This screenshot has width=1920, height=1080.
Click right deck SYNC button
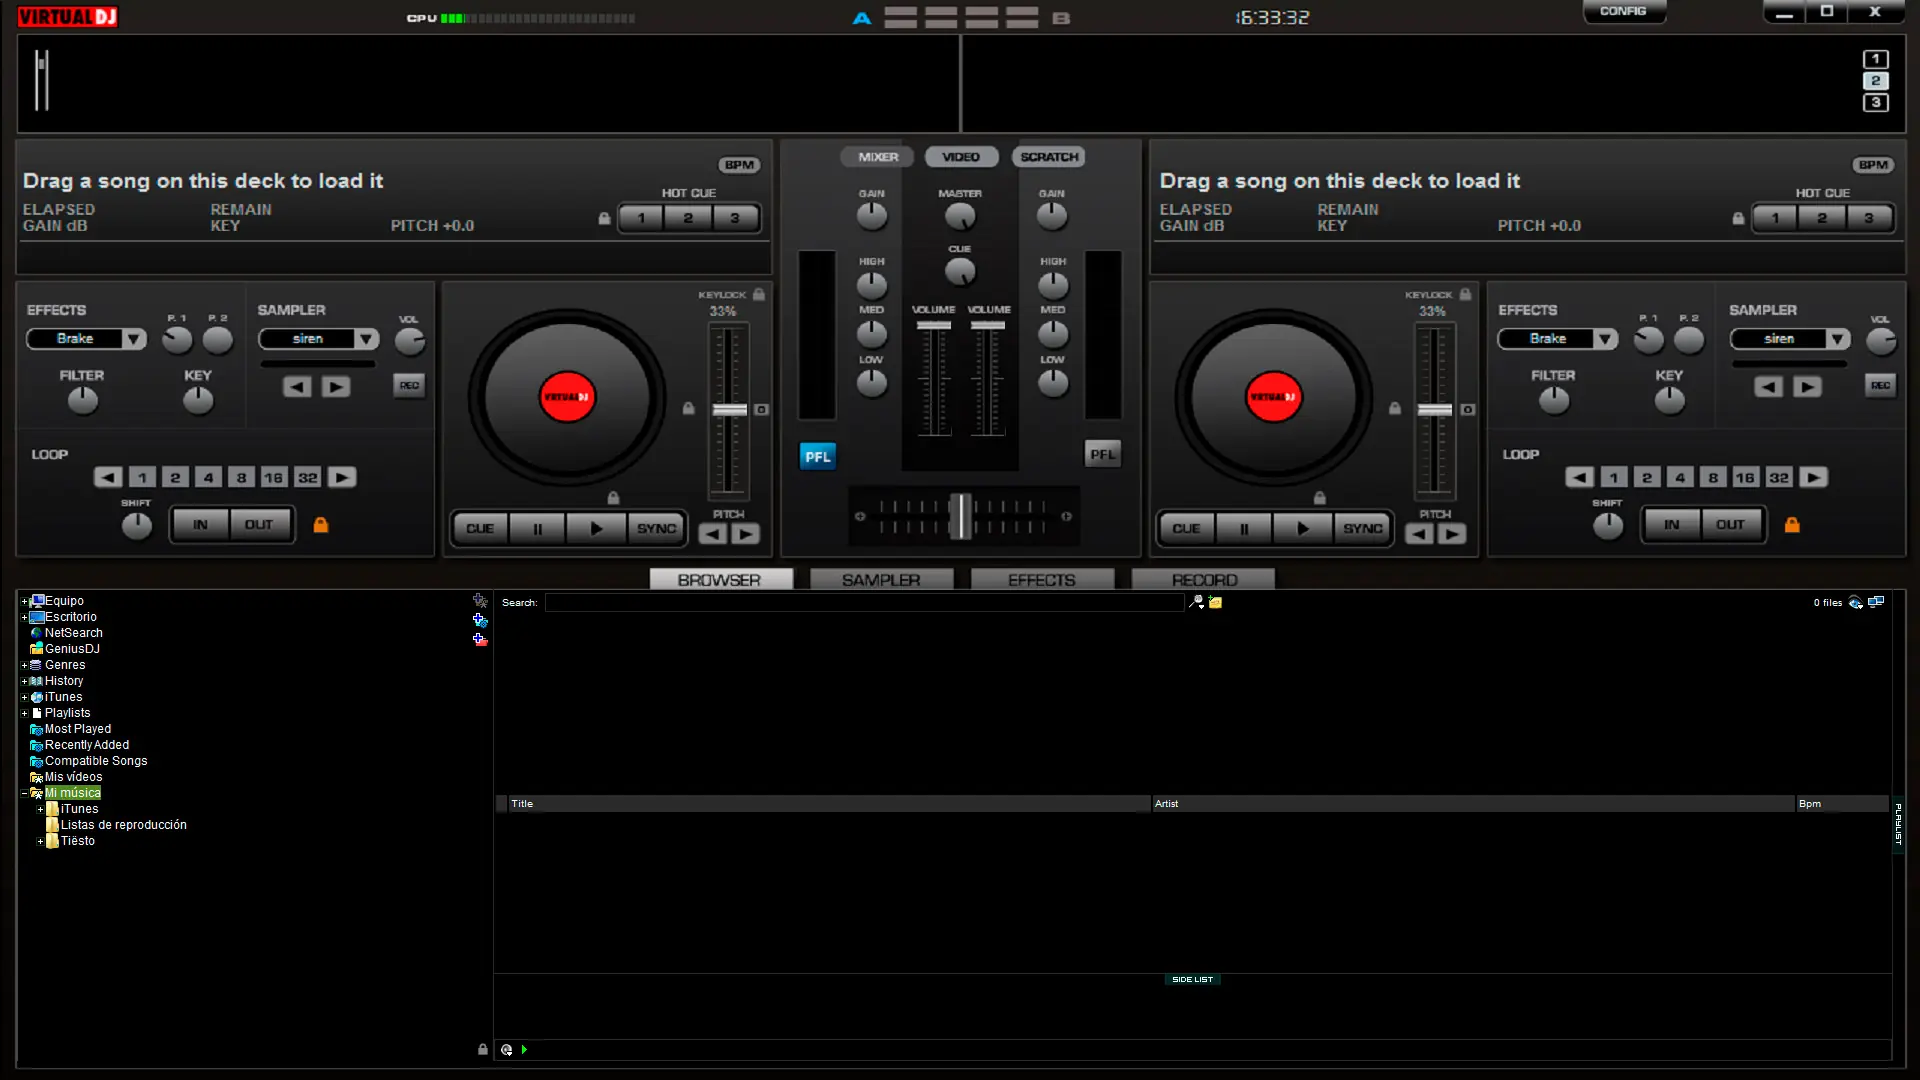pyautogui.click(x=1362, y=529)
